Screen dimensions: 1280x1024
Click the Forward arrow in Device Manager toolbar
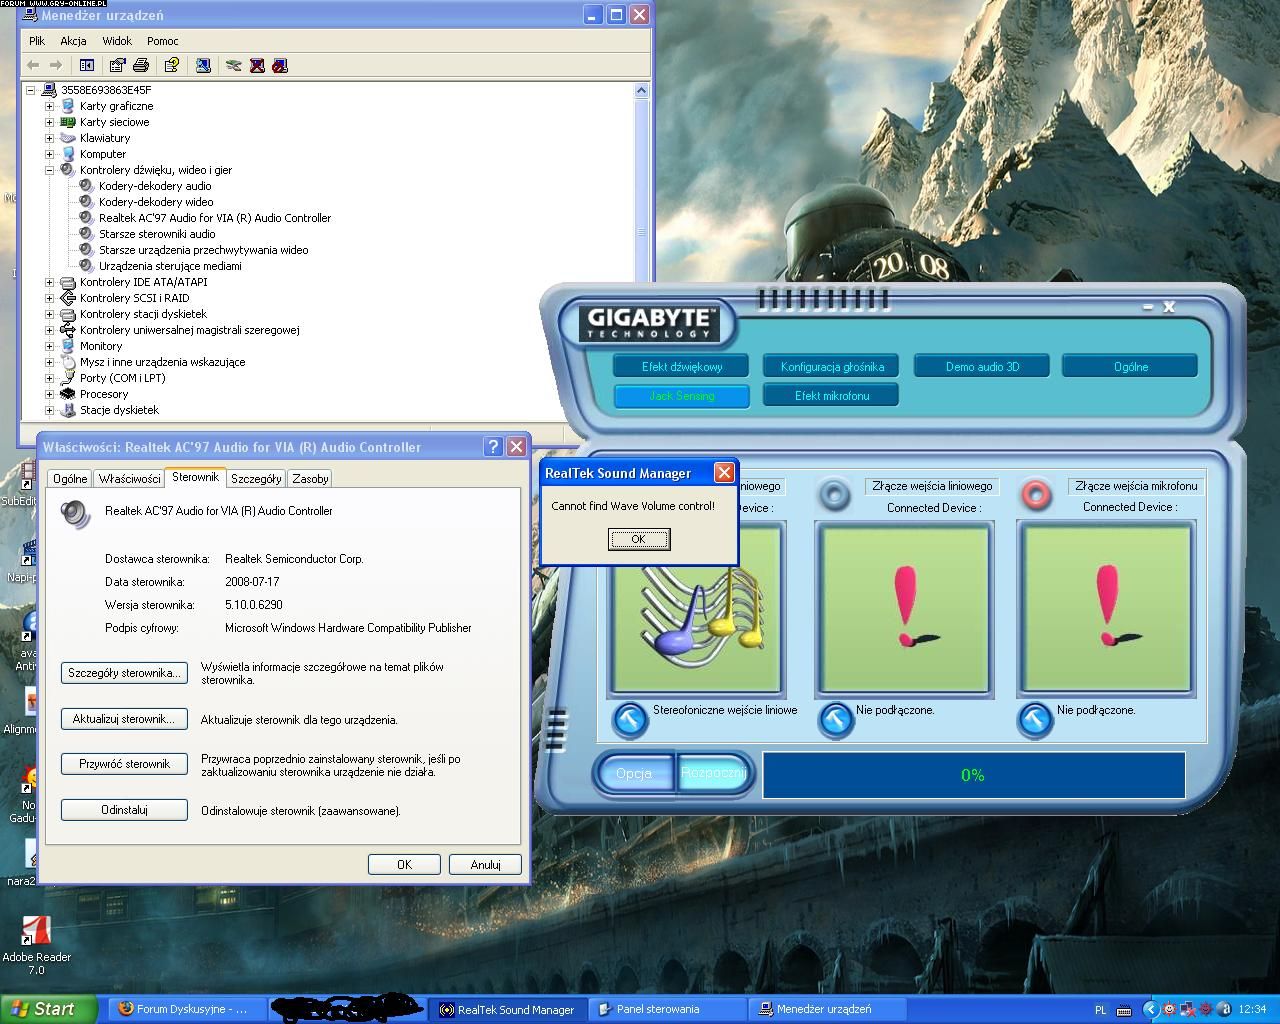(56, 65)
